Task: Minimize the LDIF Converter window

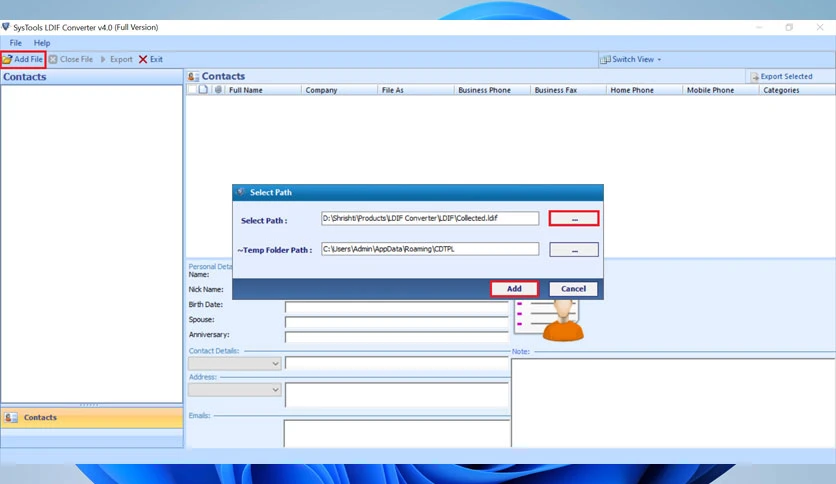Action: [x=759, y=27]
